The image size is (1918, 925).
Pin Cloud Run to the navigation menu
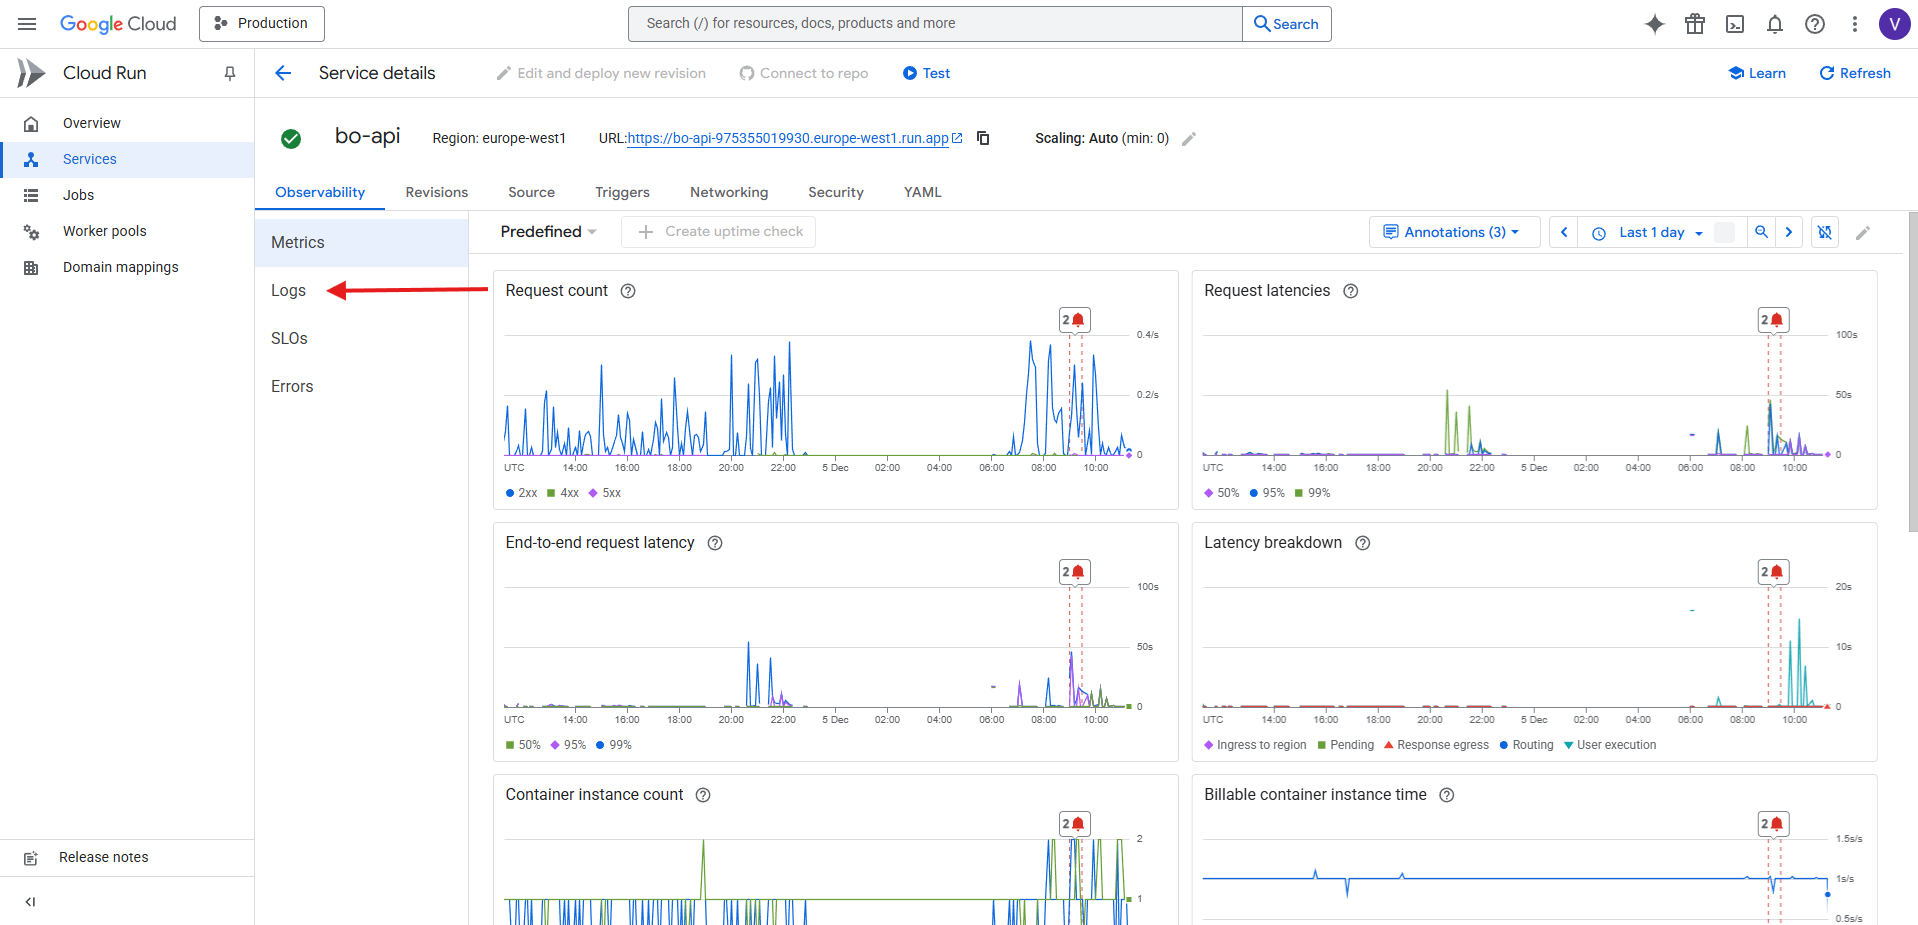(x=229, y=72)
